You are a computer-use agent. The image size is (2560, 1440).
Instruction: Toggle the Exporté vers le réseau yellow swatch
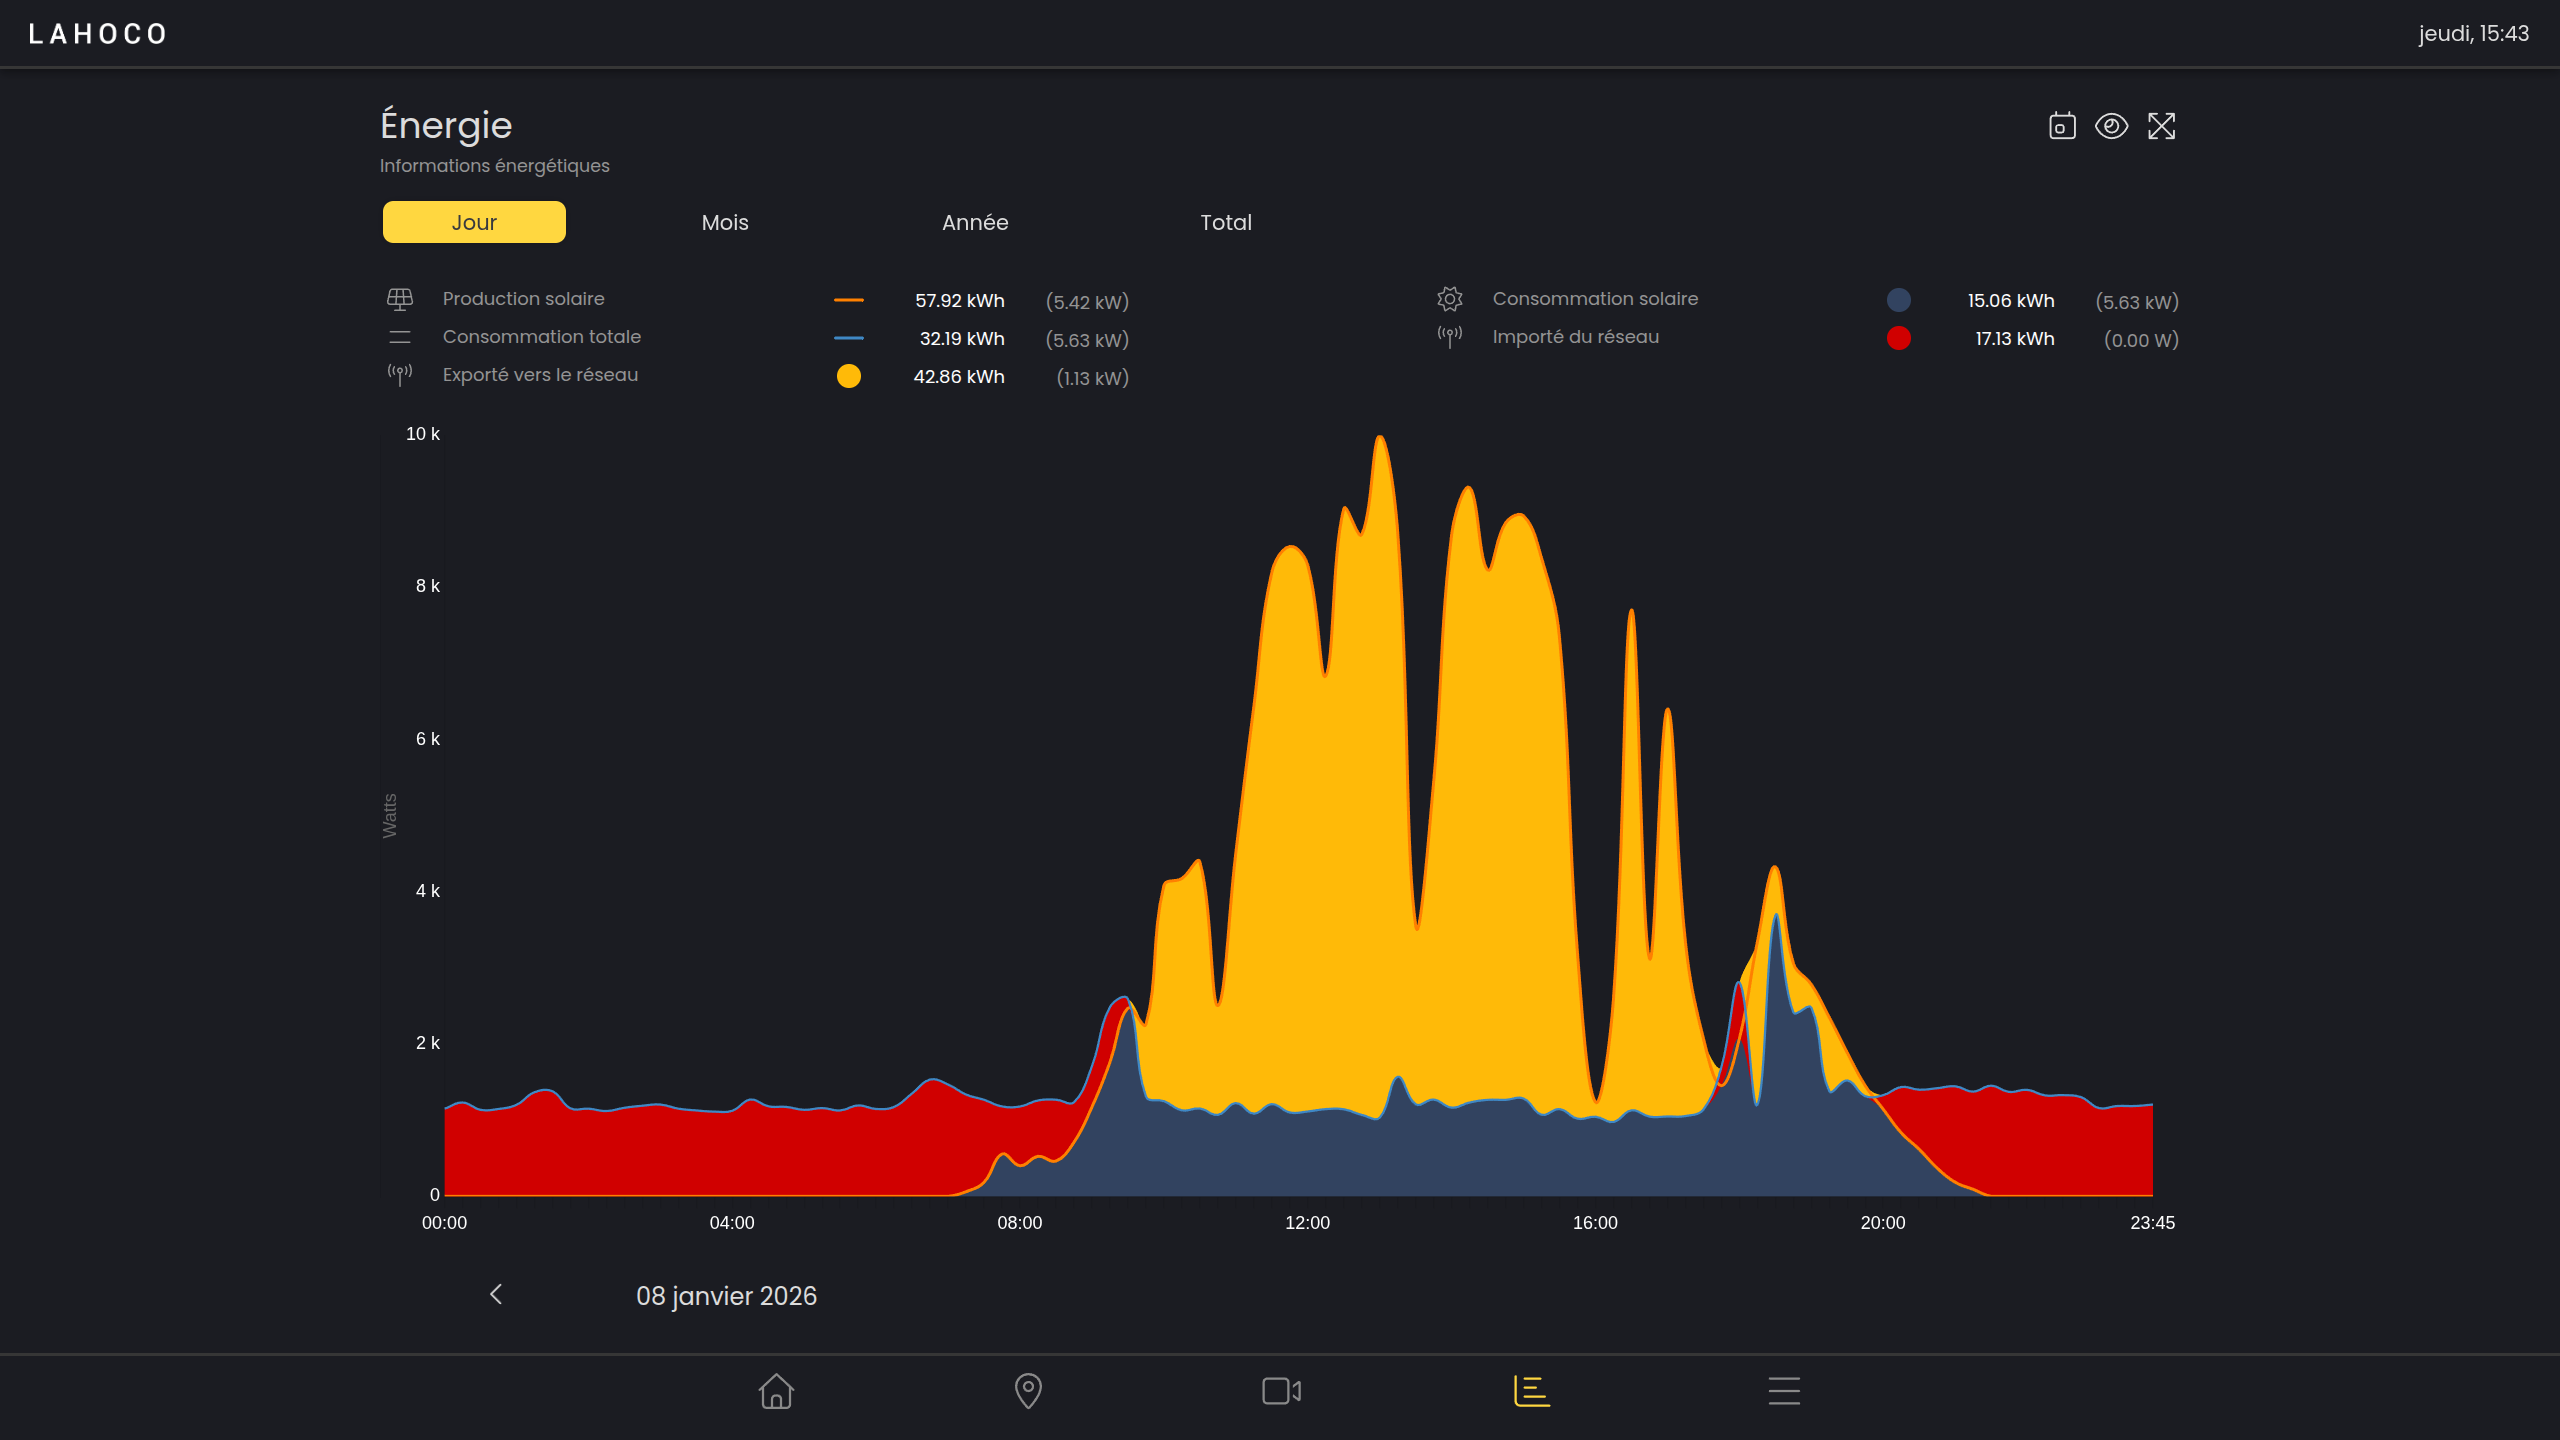(x=848, y=376)
